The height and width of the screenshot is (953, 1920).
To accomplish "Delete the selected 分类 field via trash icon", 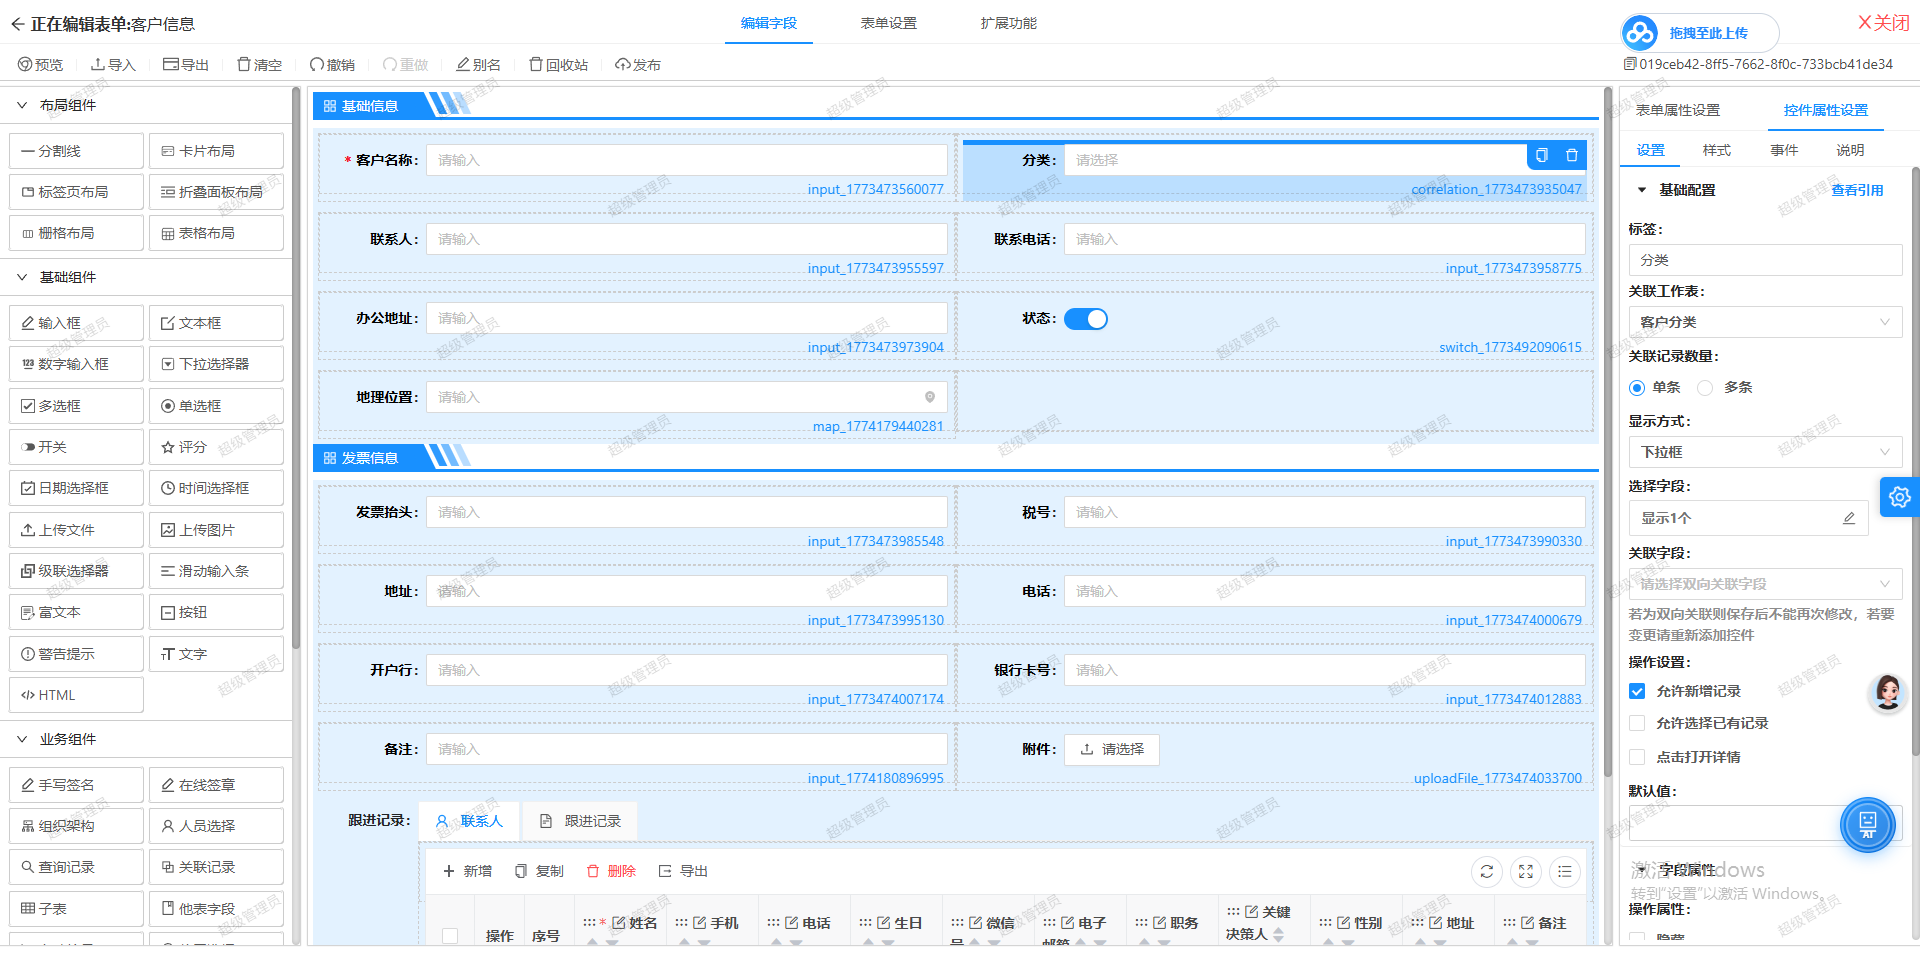I will point(1572,155).
